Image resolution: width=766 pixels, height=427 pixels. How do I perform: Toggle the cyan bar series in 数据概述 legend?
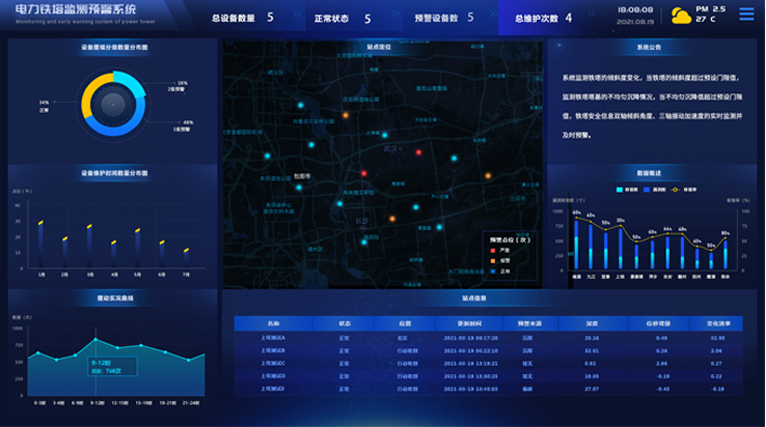620,189
